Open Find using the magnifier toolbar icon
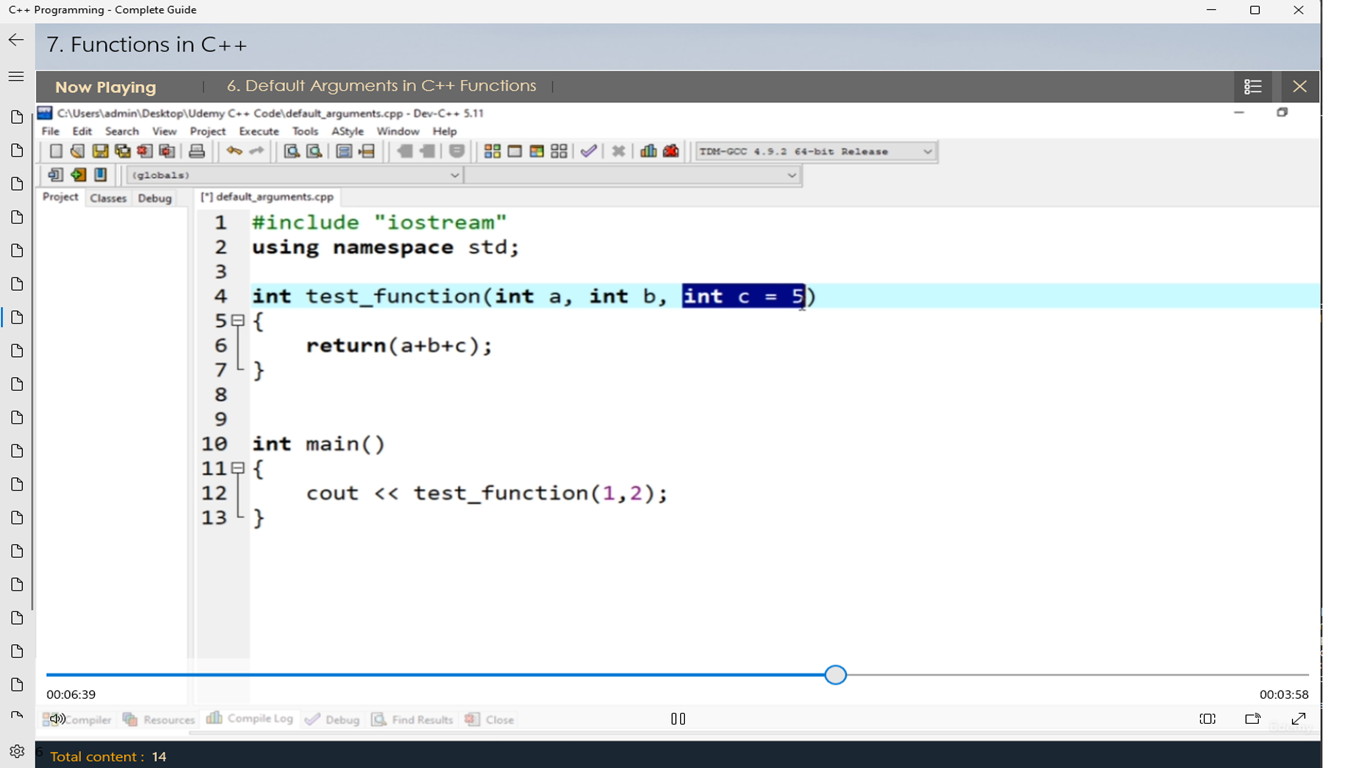Image resolution: width=1366 pixels, height=768 pixels. [290, 150]
